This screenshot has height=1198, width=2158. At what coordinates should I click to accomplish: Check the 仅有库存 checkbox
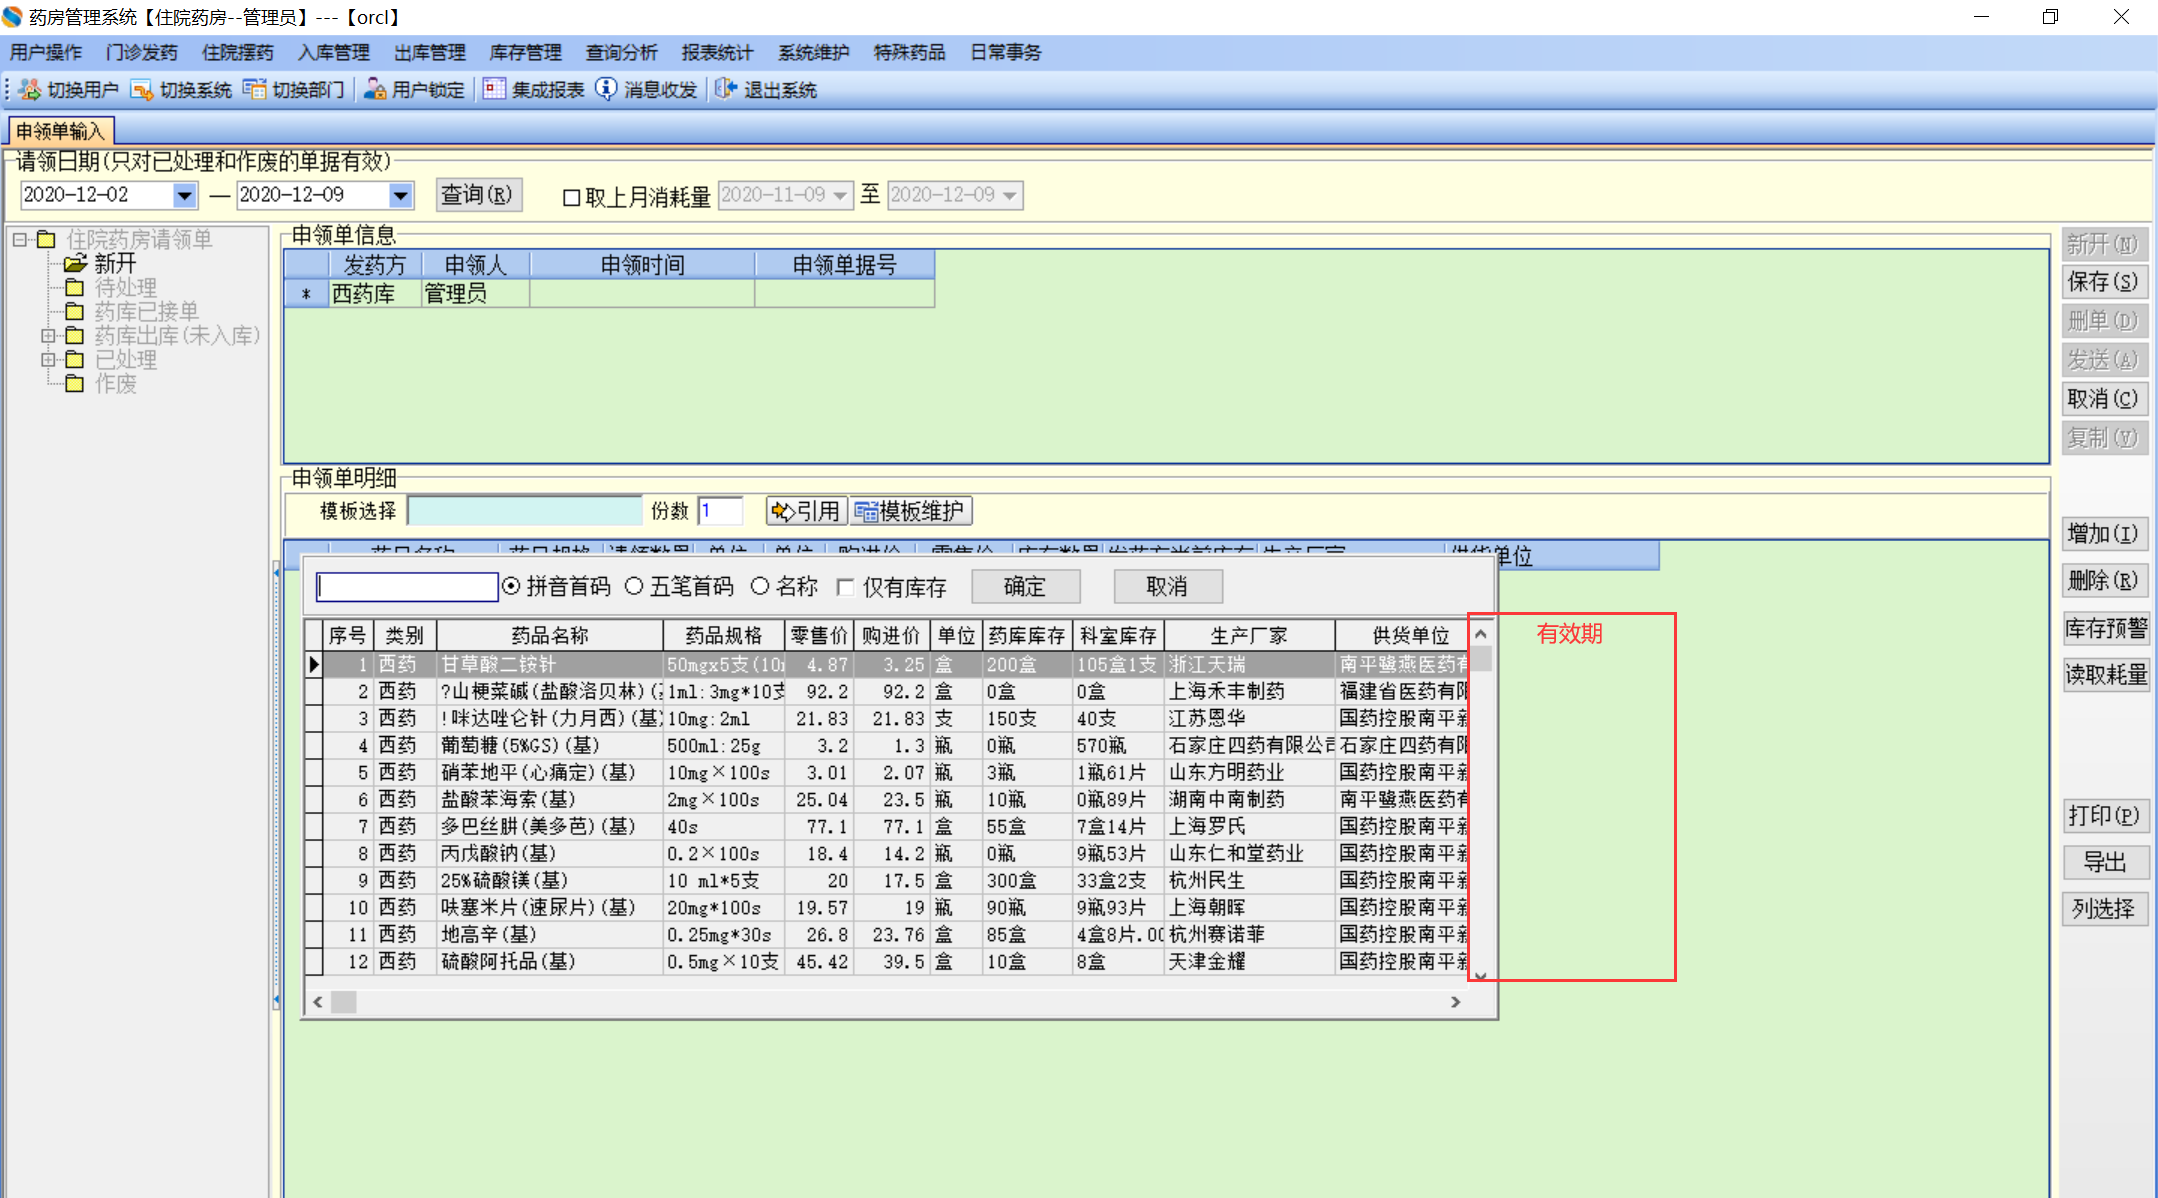(846, 587)
